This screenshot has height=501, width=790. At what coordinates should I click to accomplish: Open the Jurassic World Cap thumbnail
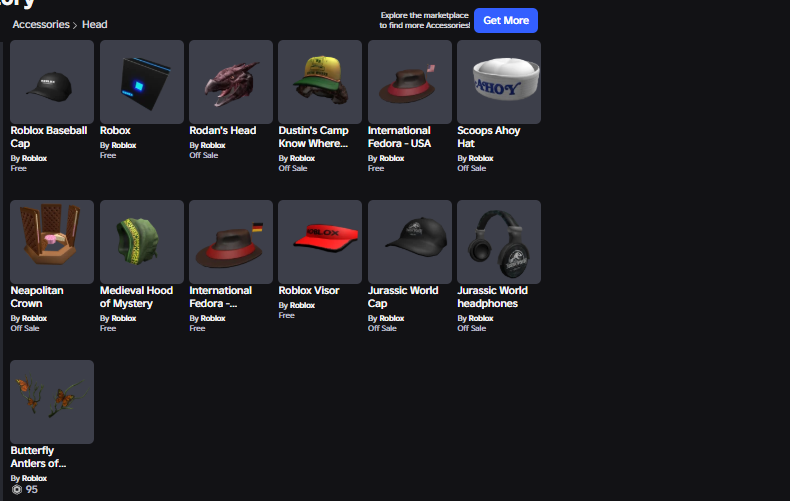pos(410,242)
